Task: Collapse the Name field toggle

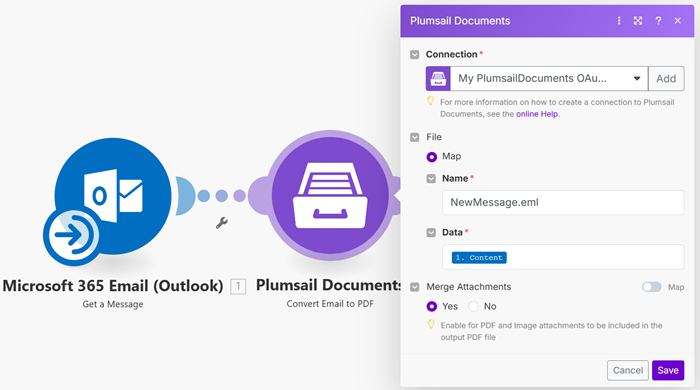Action: 431,178
